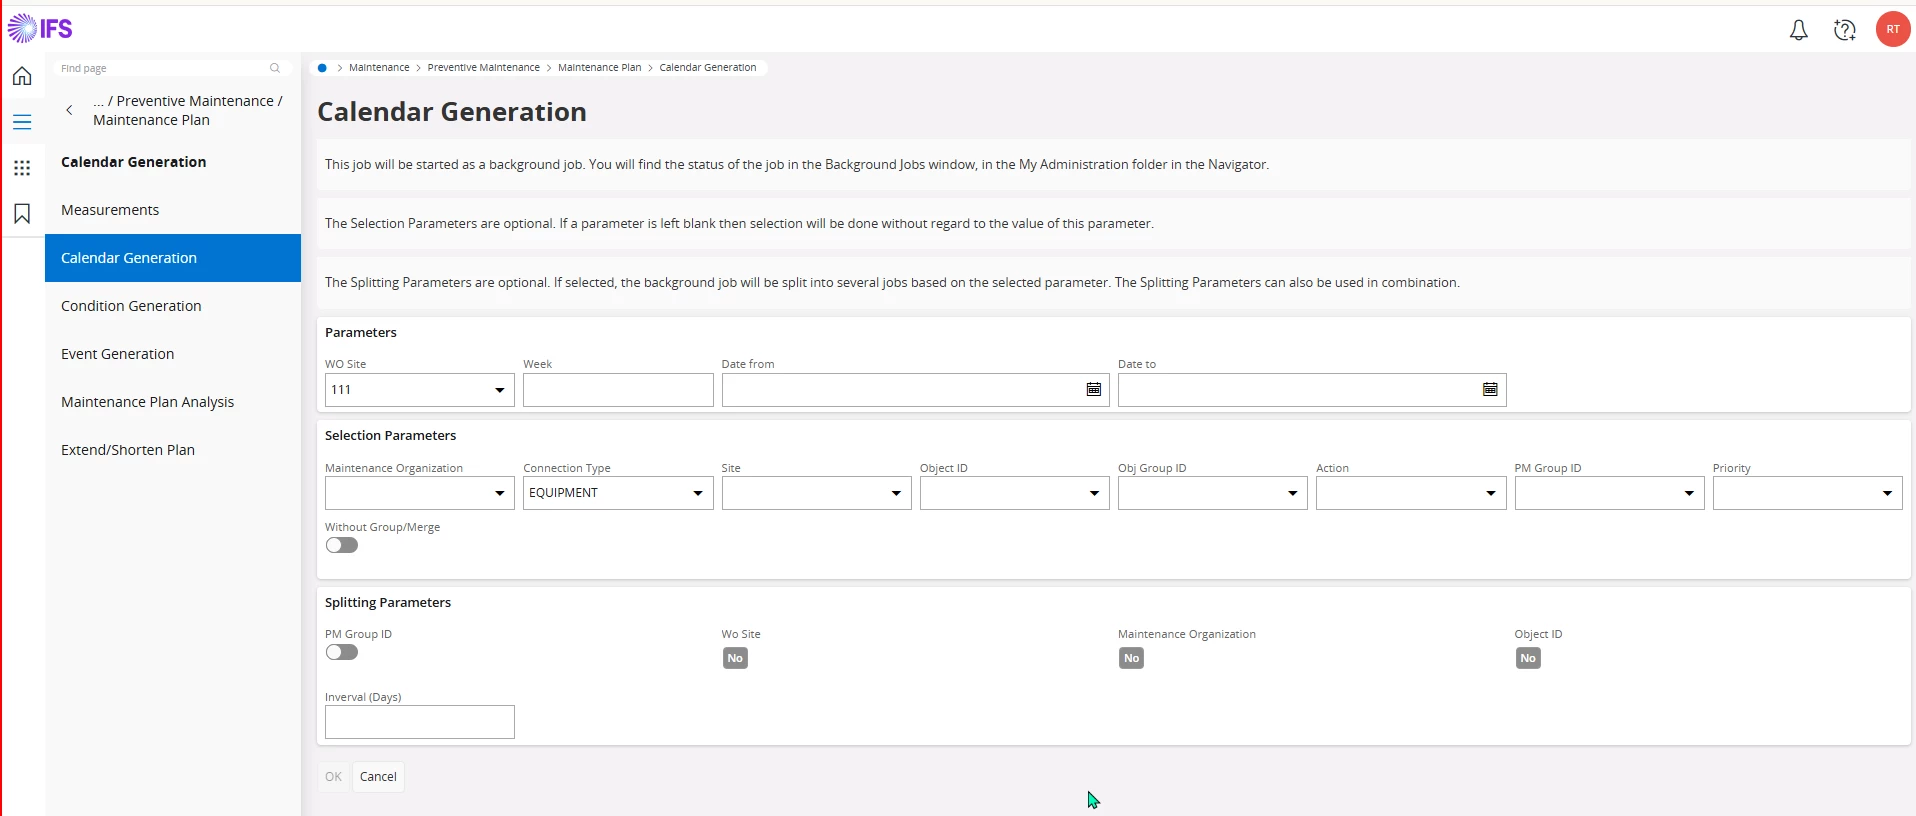Toggle the navigator hamburger menu icon
Image resolution: width=1916 pixels, height=816 pixels.
click(22, 122)
